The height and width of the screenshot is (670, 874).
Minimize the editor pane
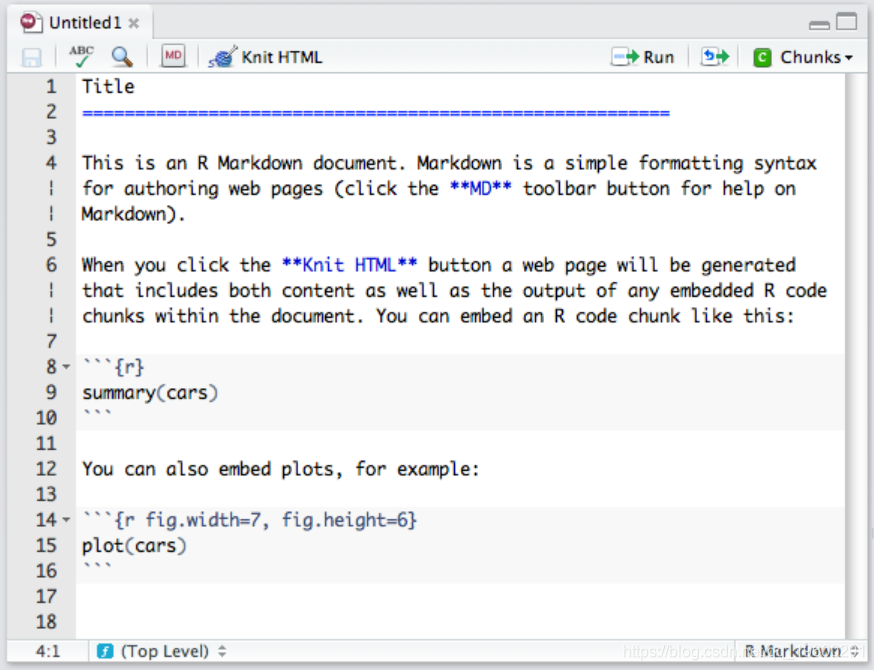[819, 25]
